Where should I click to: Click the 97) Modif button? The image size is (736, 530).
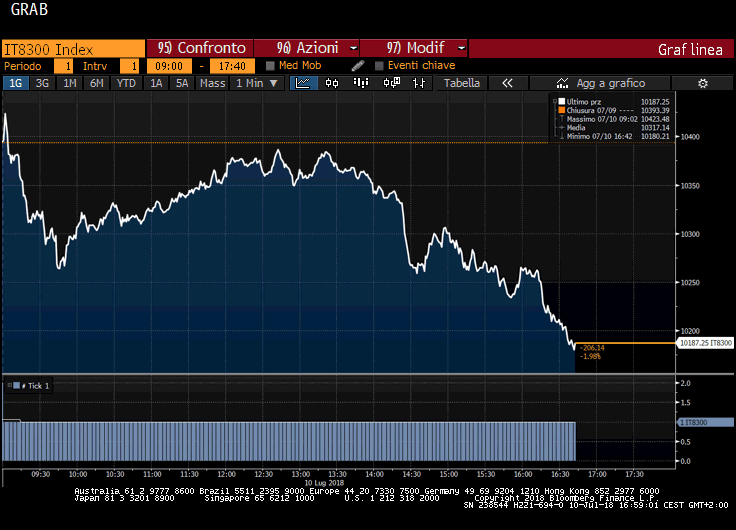click(414, 48)
